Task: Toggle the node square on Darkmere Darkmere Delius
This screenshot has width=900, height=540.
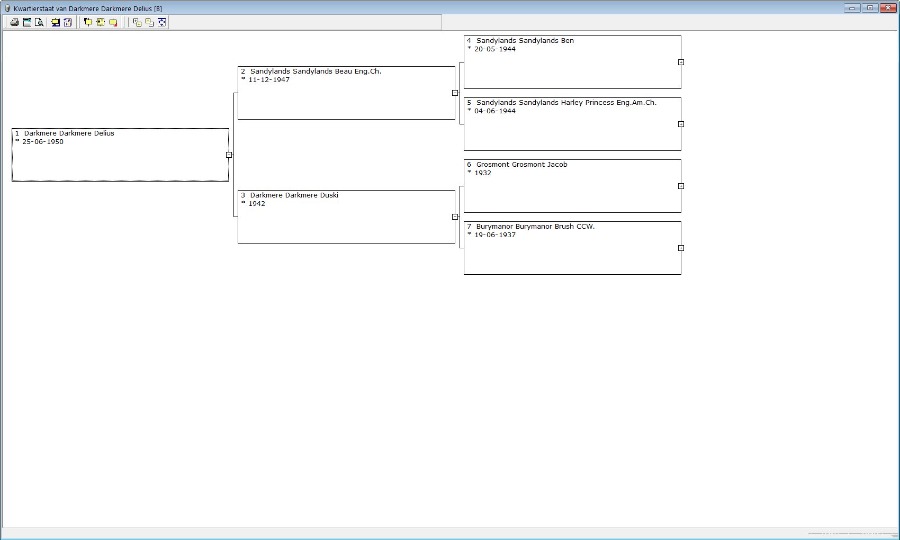Action: click(x=229, y=155)
